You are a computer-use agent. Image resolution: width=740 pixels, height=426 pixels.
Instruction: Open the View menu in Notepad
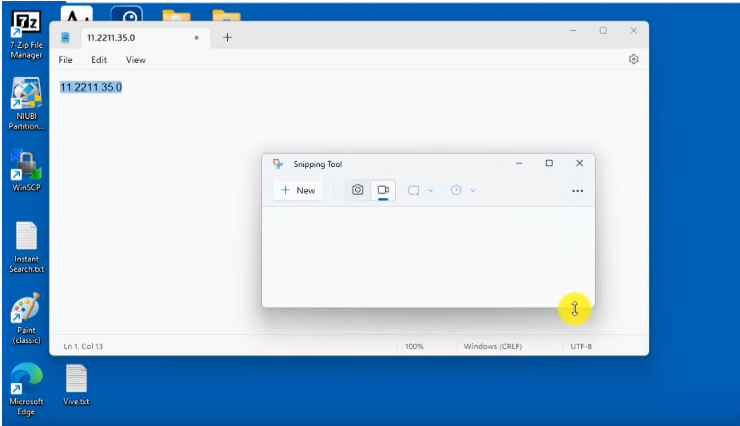coord(135,60)
